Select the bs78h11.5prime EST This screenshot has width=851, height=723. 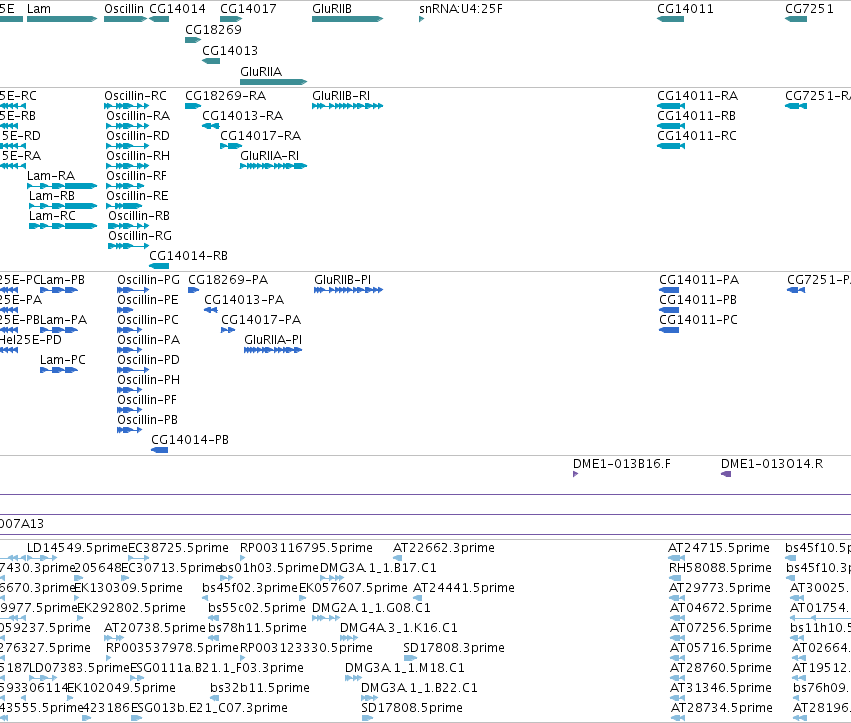[x=213, y=638]
